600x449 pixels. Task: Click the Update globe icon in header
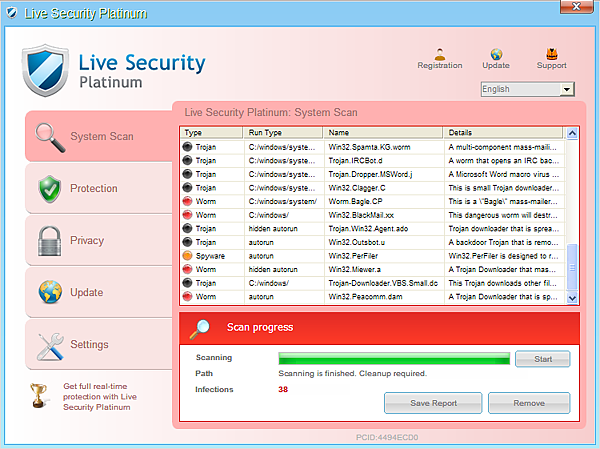[496, 54]
